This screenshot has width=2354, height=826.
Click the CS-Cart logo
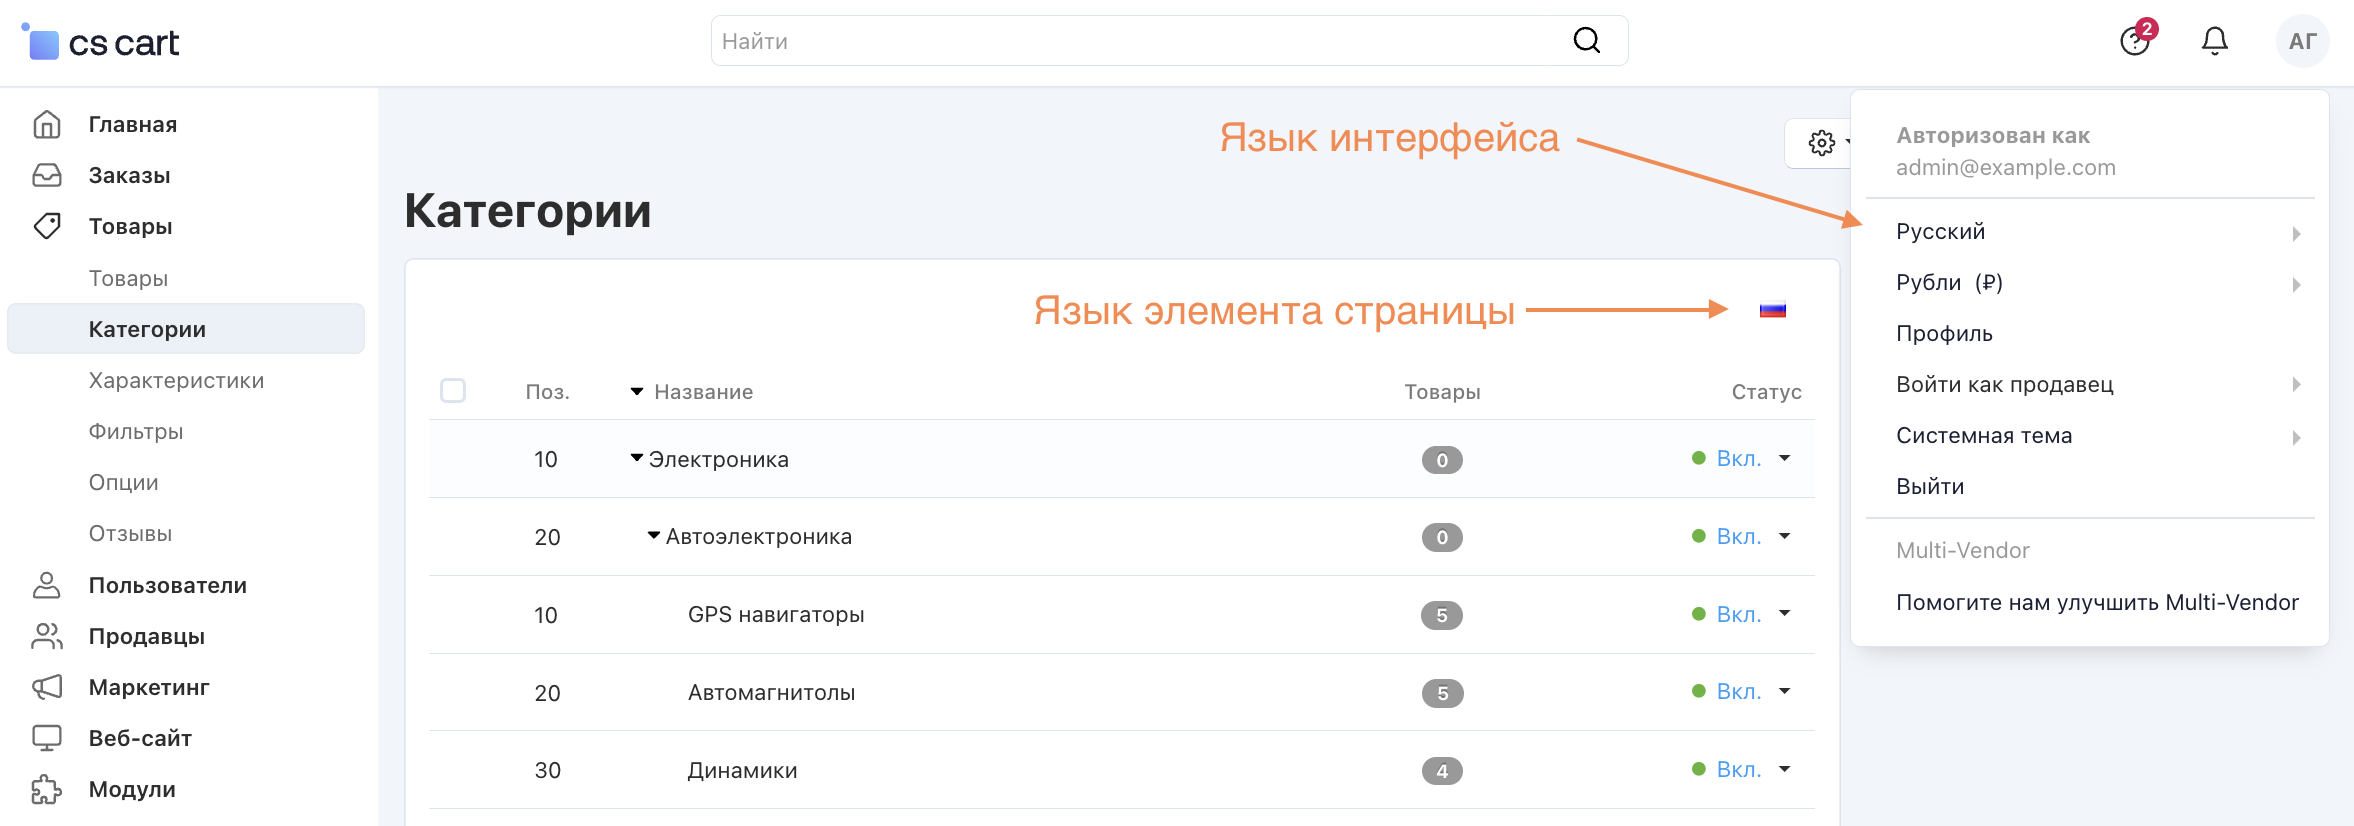click(x=101, y=43)
